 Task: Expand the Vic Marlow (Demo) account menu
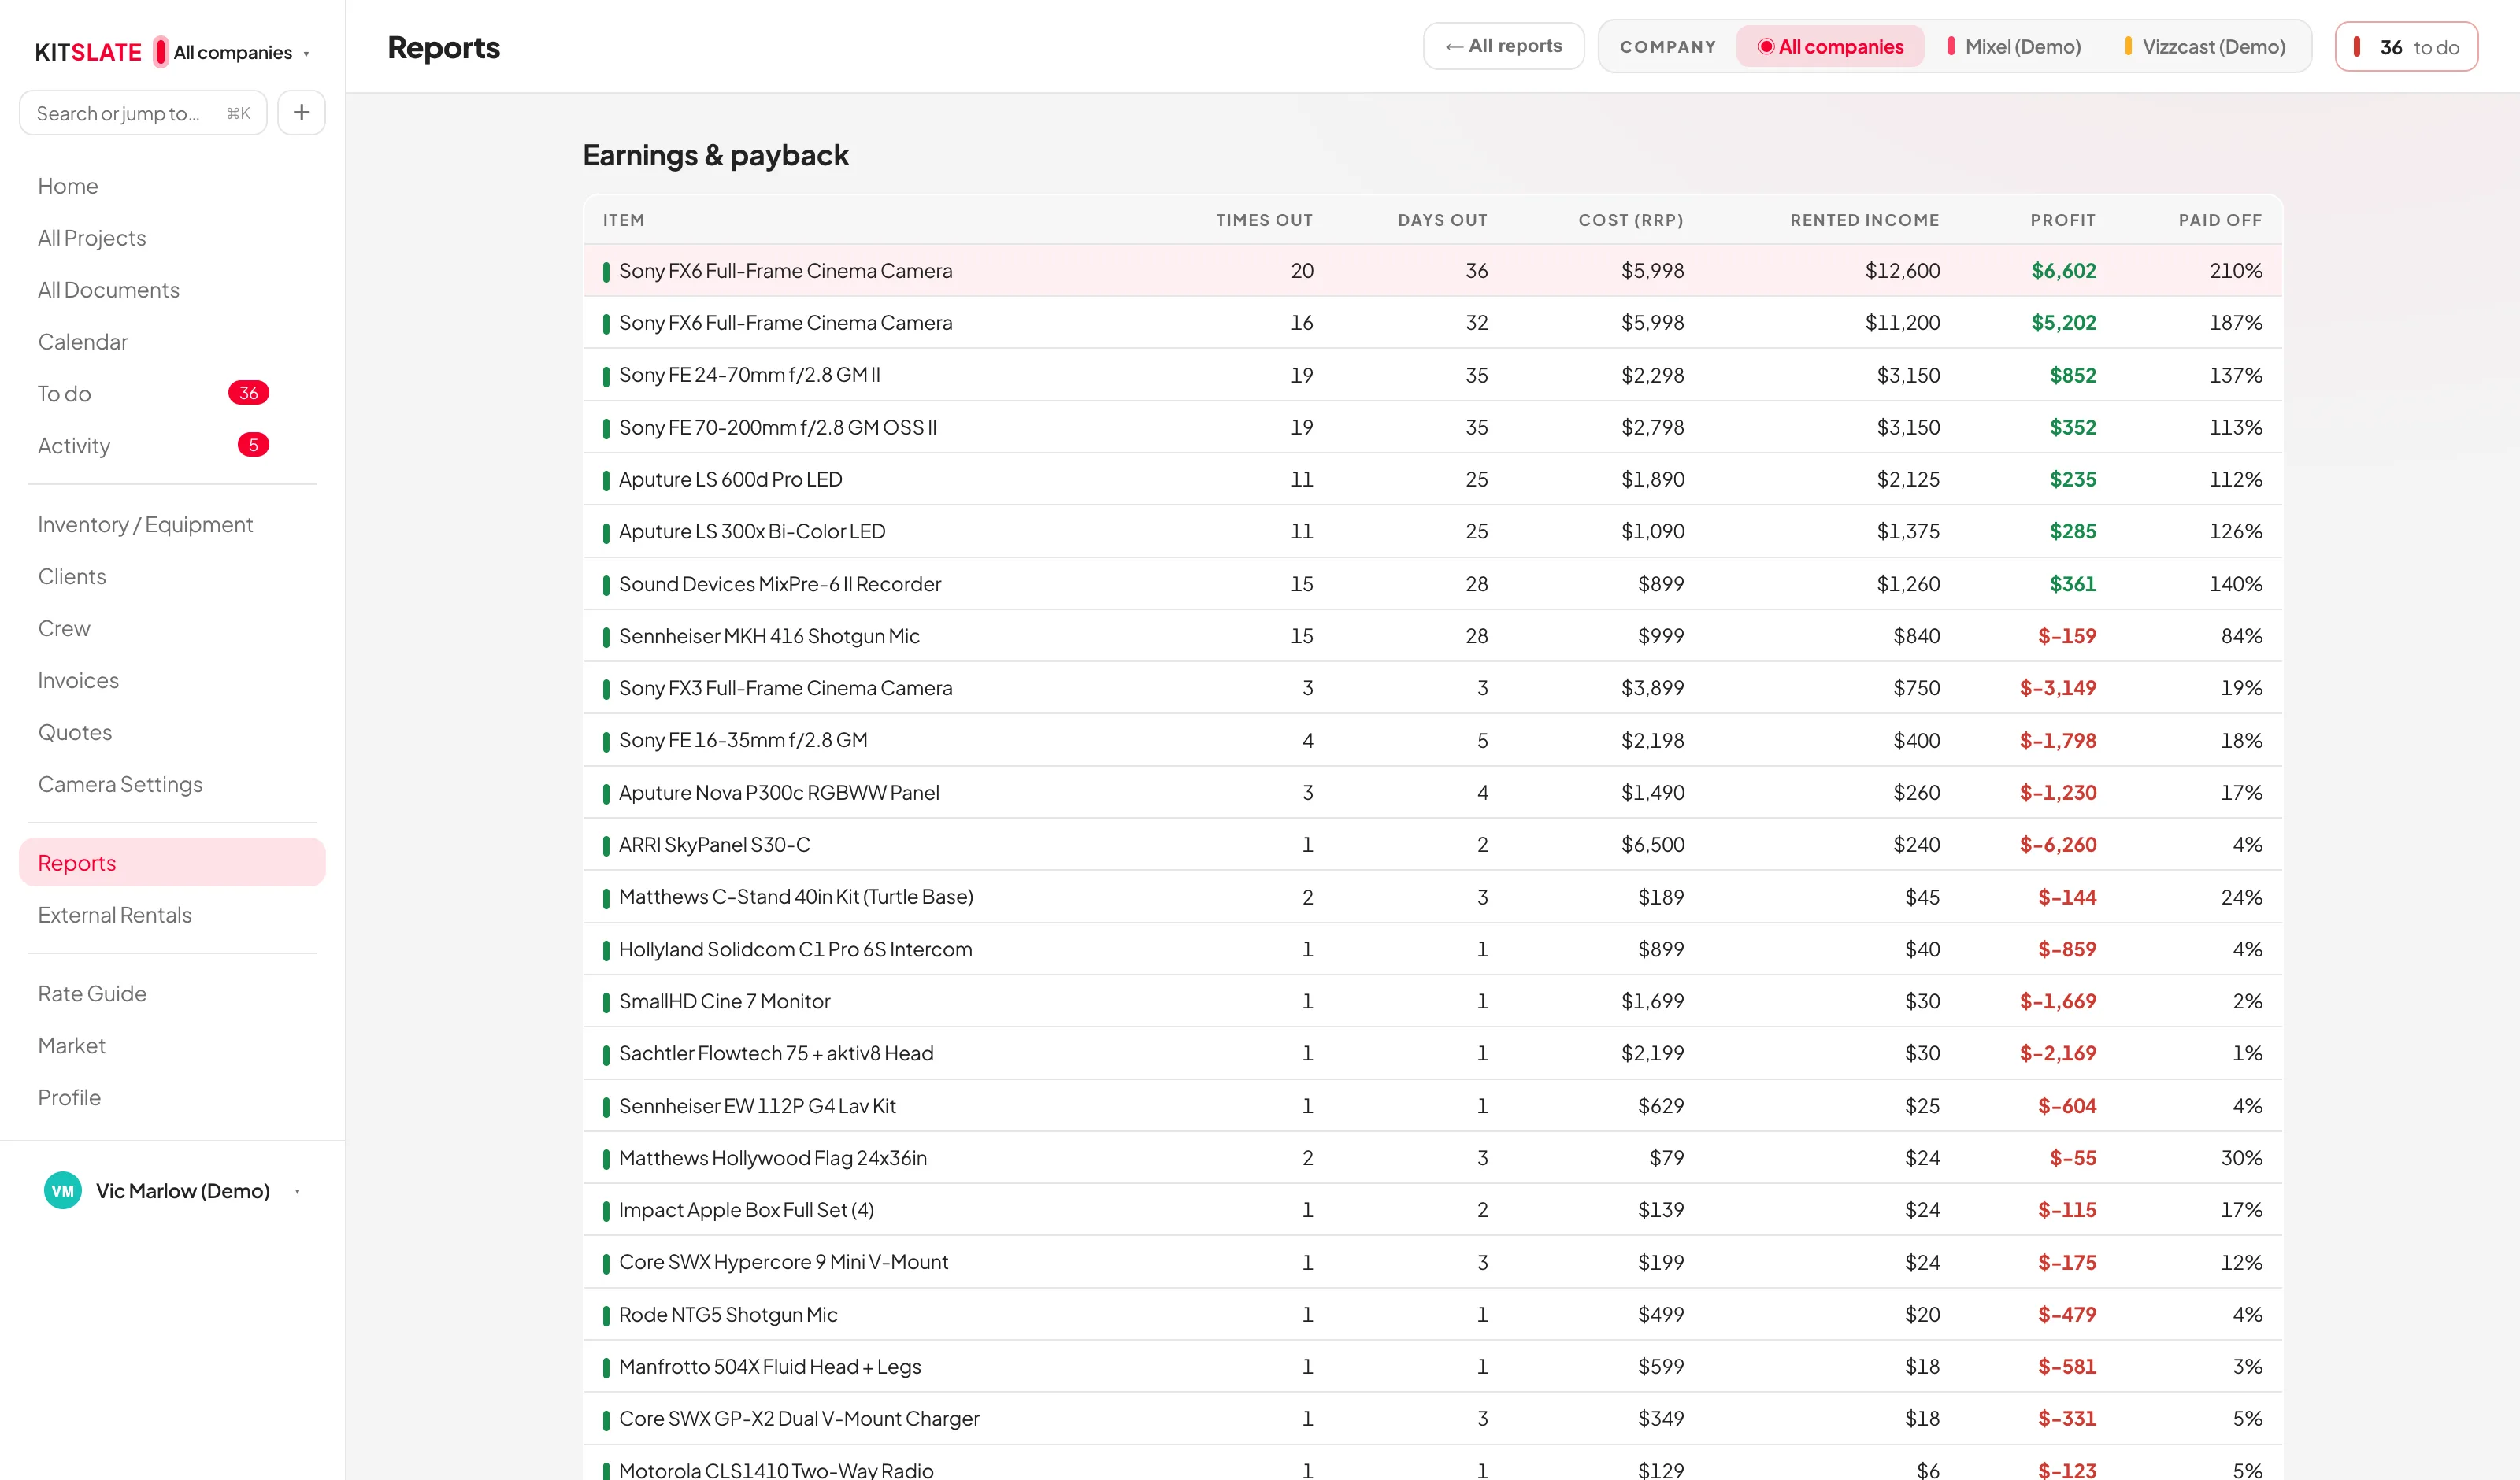tap(172, 1191)
